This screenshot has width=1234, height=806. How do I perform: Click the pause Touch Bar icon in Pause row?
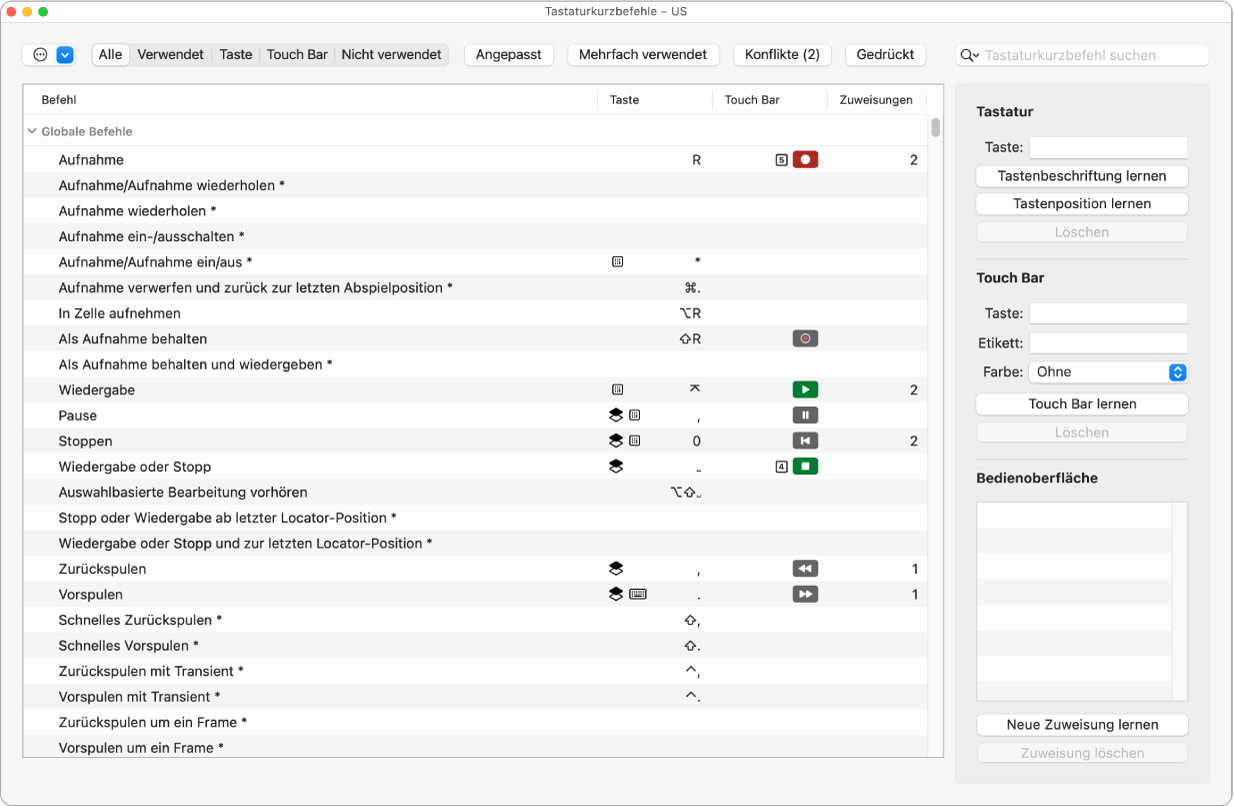(805, 416)
